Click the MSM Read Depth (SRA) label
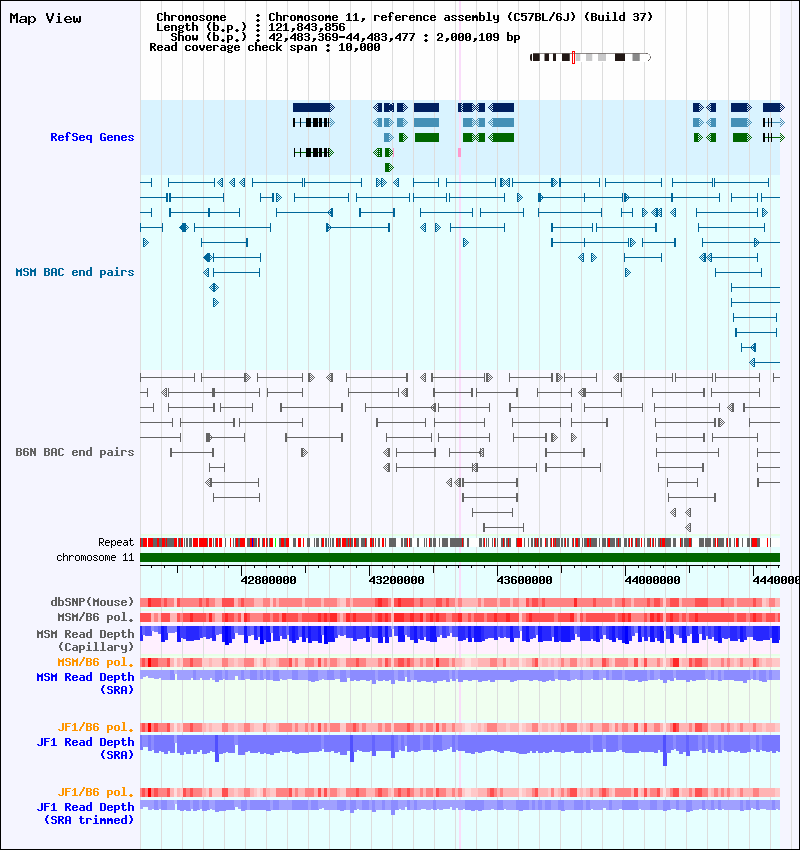 (85, 684)
